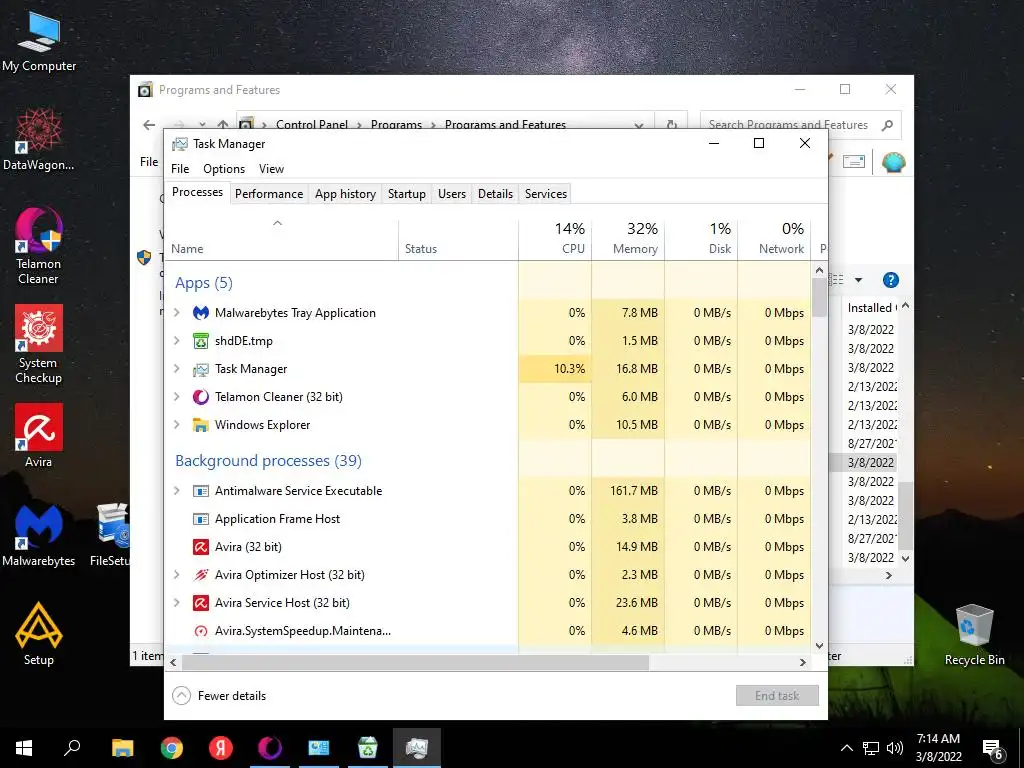
Task: Expand the Malwarebytes Tray Application row
Action: point(176,313)
